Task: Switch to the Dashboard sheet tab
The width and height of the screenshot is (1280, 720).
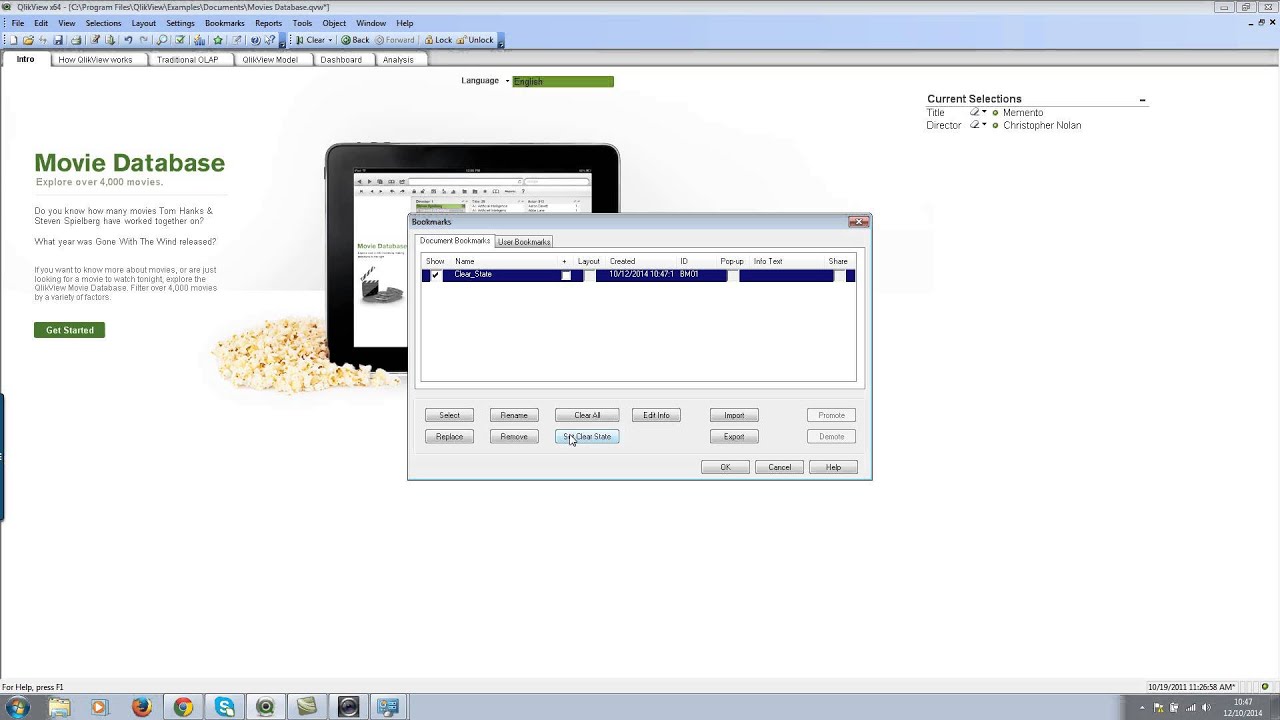Action: point(341,60)
